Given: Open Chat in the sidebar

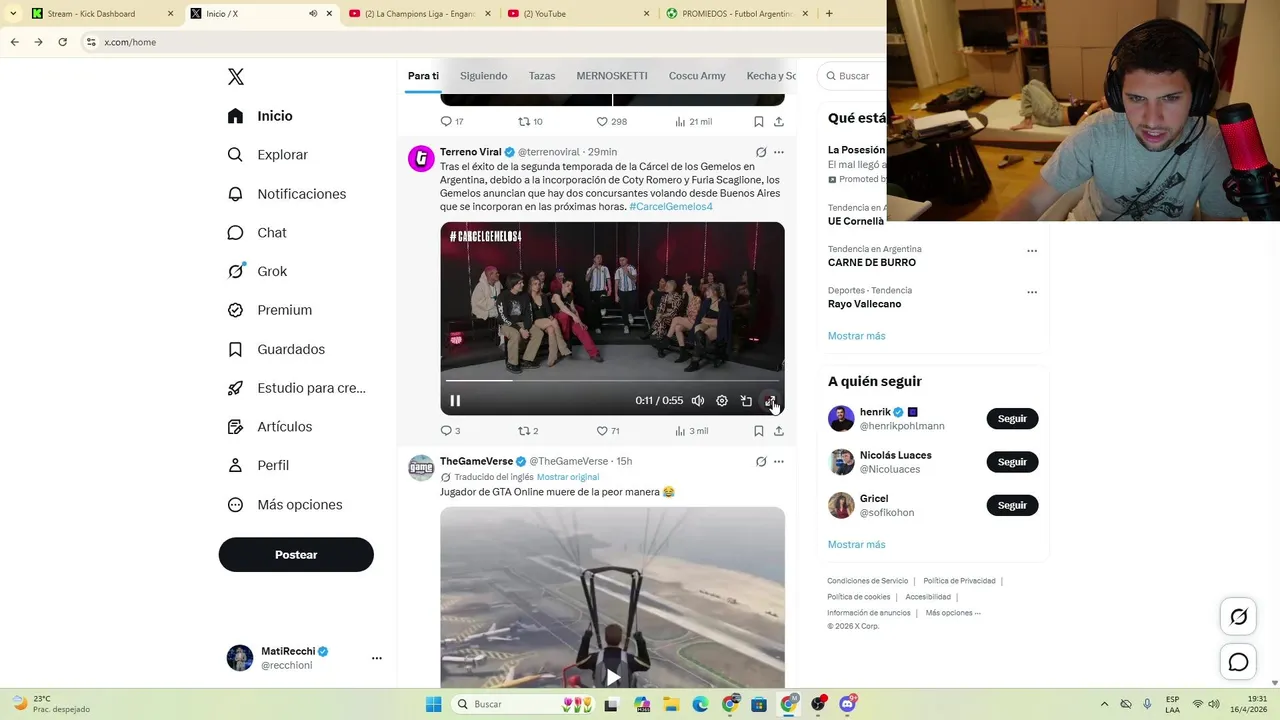Looking at the screenshot, I should (x=257, y=233).
